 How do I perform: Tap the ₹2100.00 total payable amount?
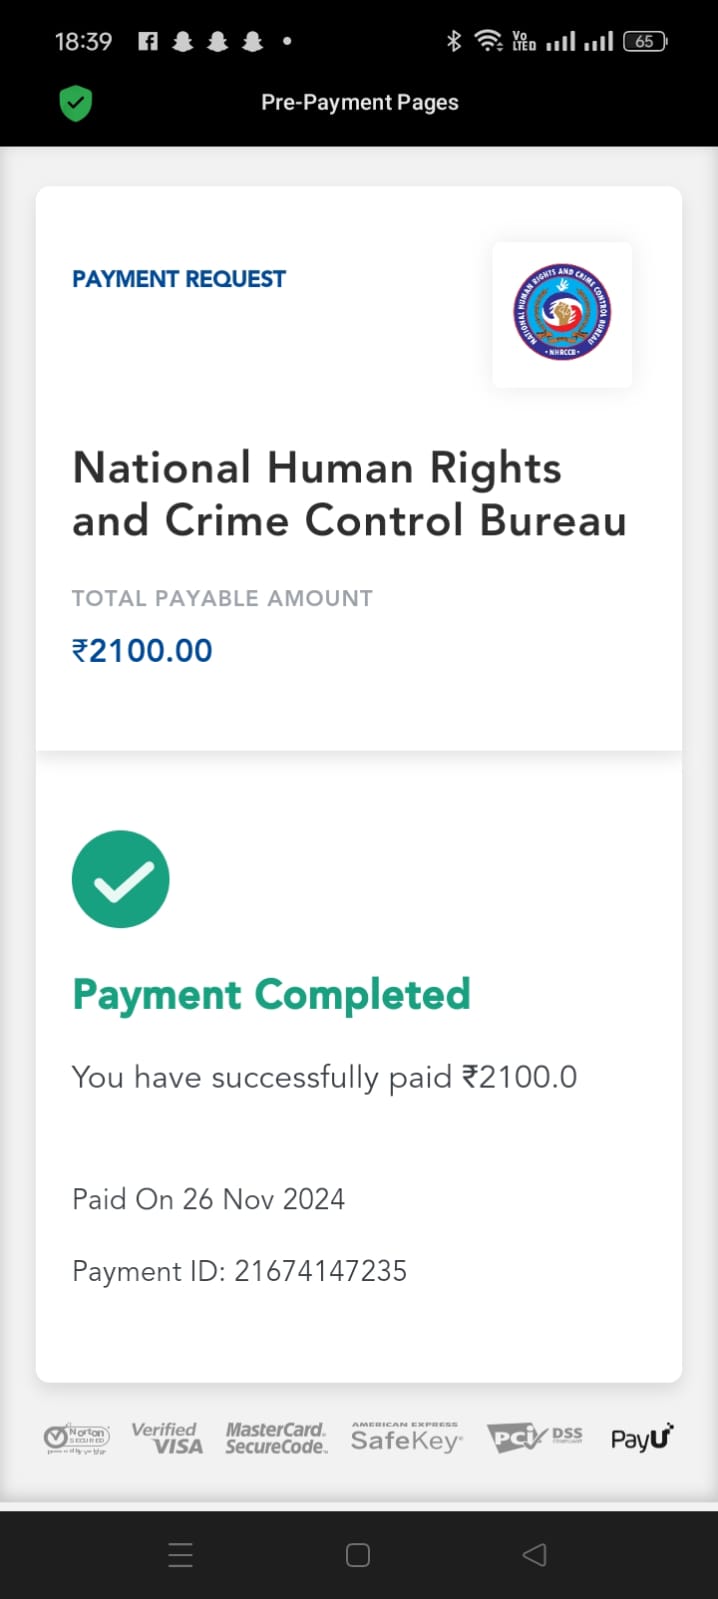coord(142,651)
